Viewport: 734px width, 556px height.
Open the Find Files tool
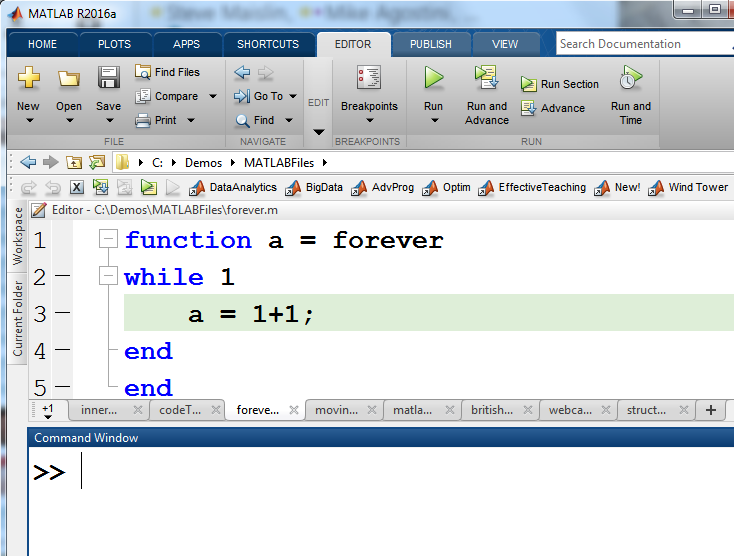[x=168, y=72]
